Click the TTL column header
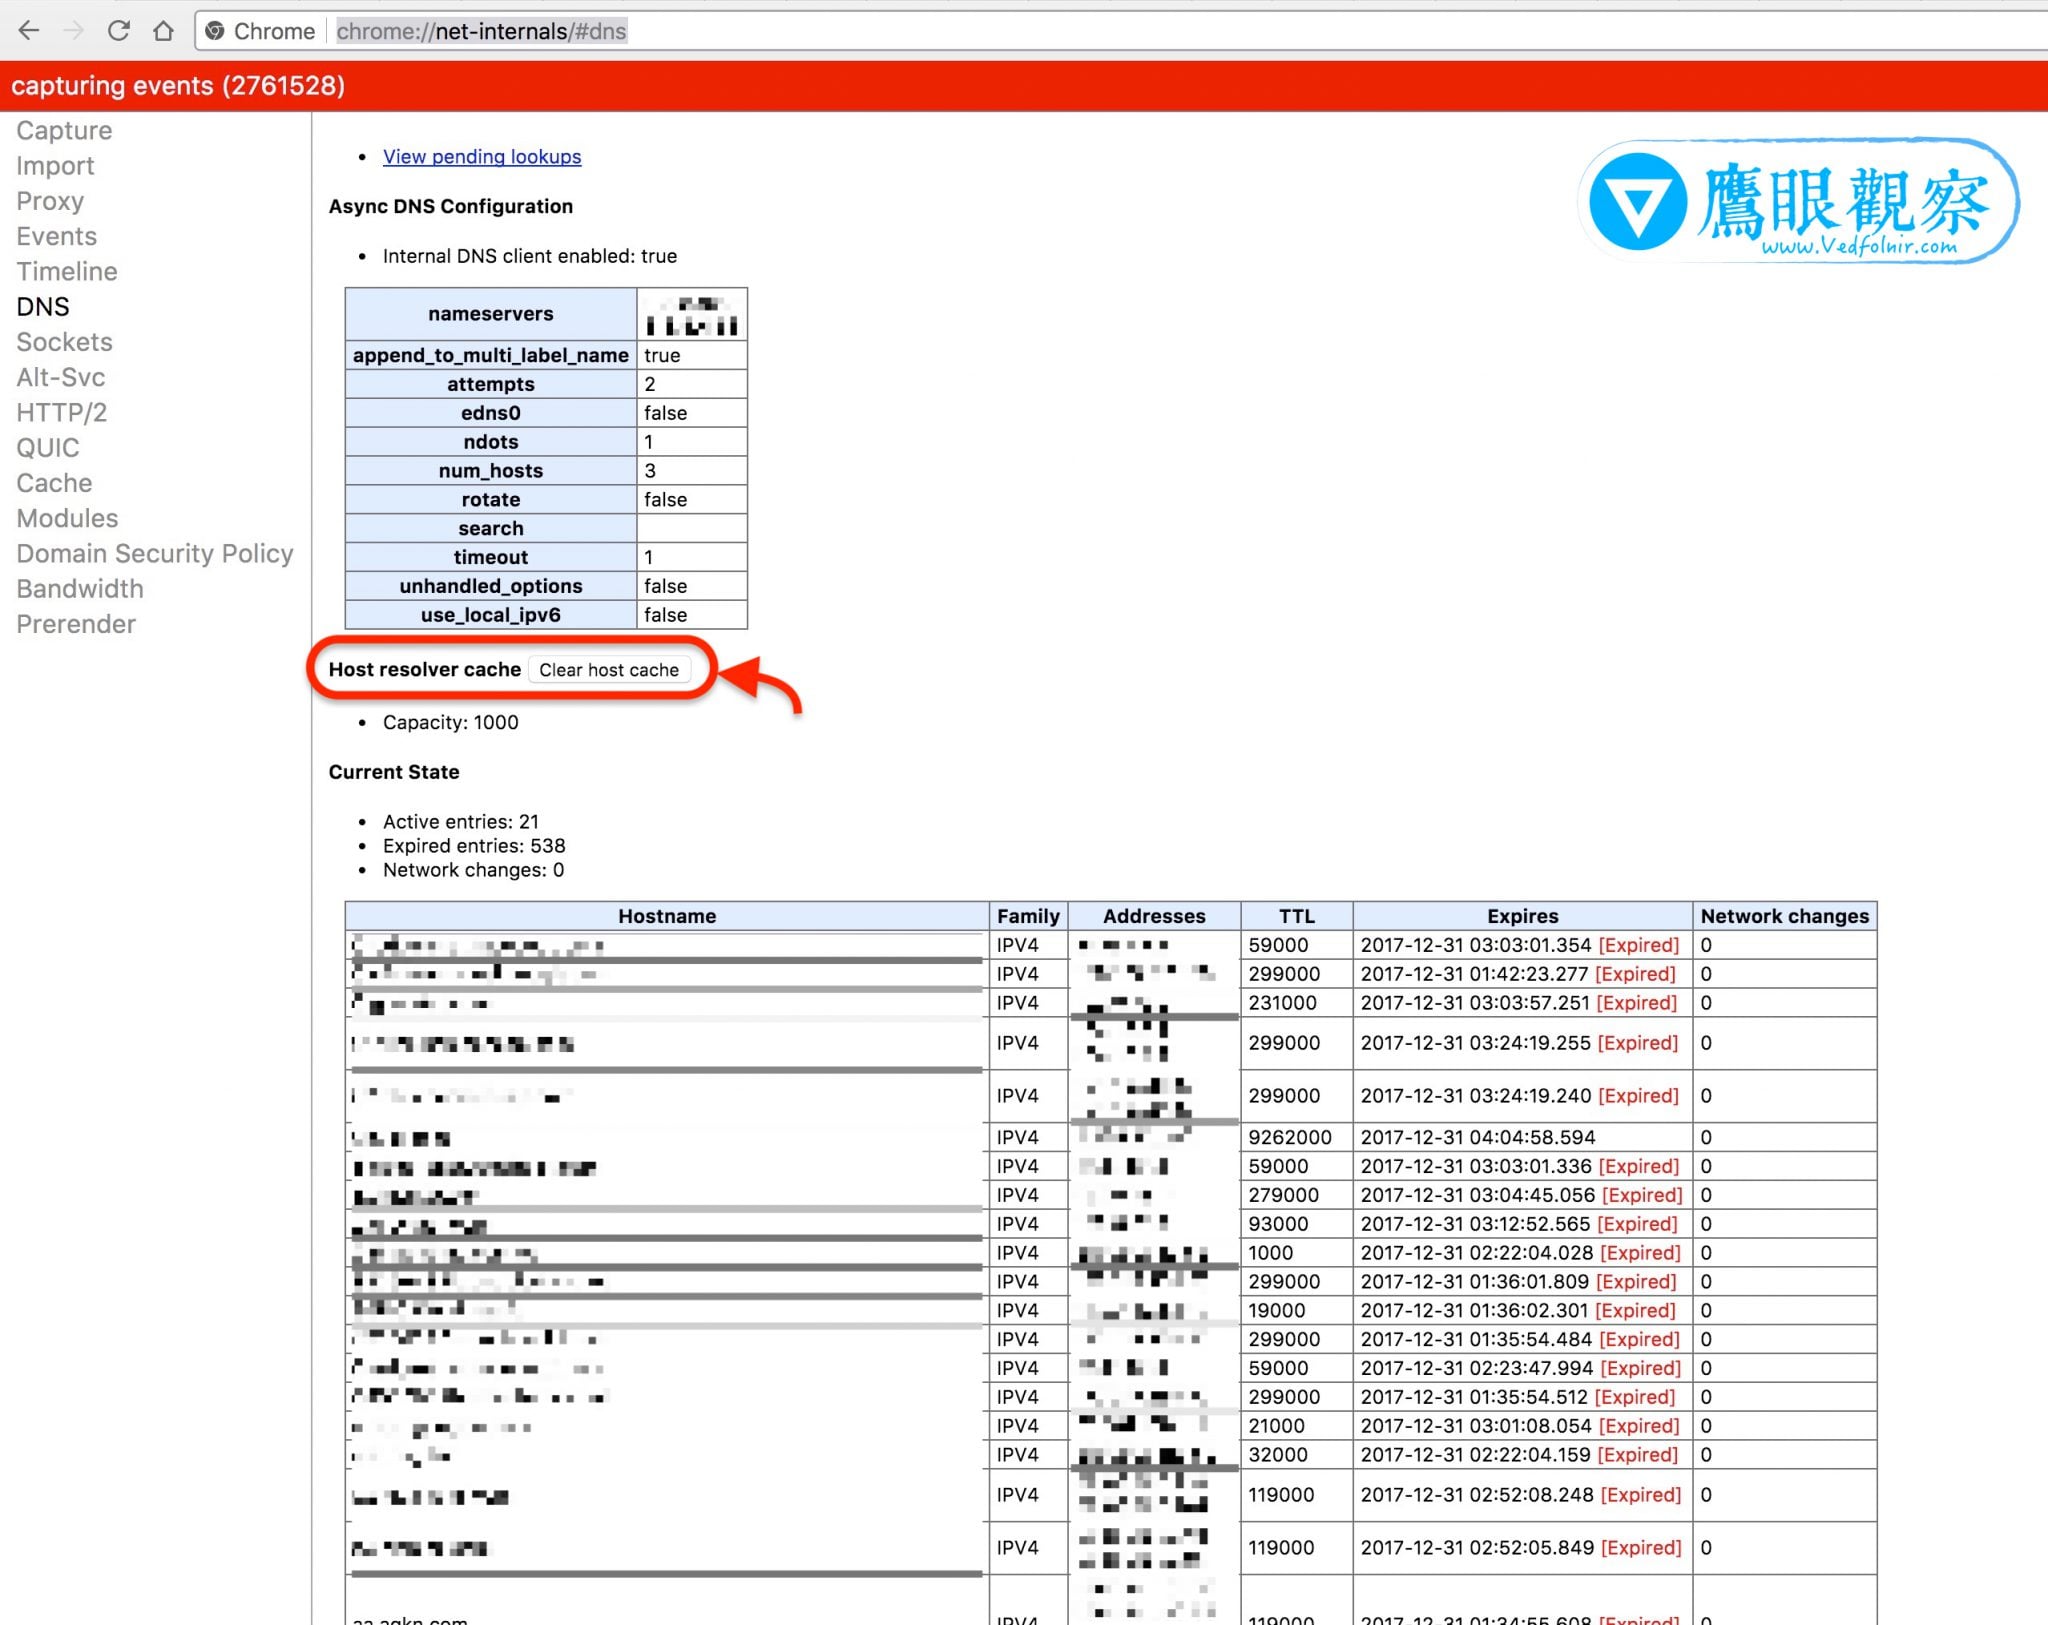 click(1297, 916)
